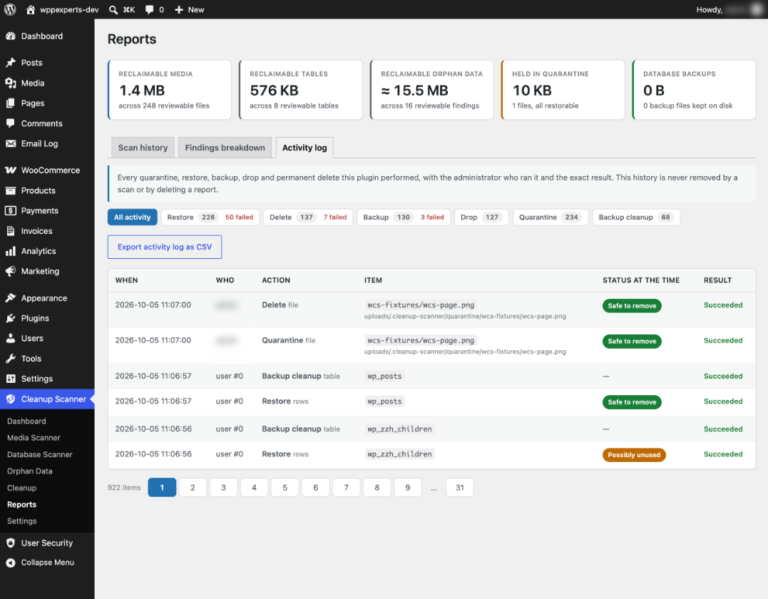Open Orphan Data submenu item
Viewport: 768px width, 599px height.
point(29,471)
